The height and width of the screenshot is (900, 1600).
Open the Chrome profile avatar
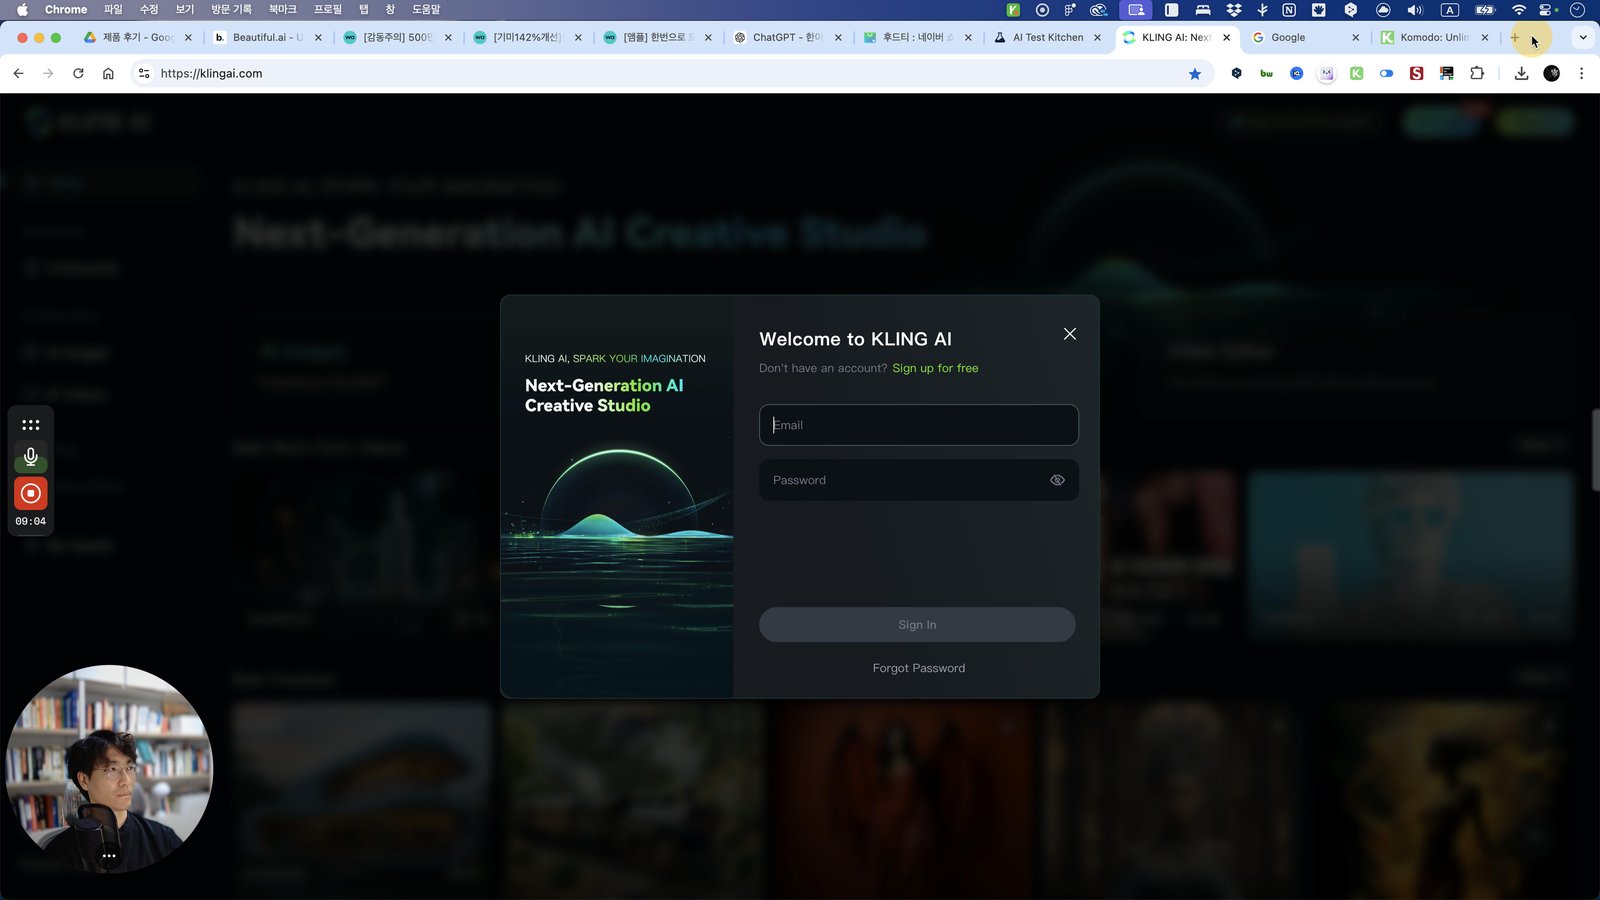tap(1552, 73)
